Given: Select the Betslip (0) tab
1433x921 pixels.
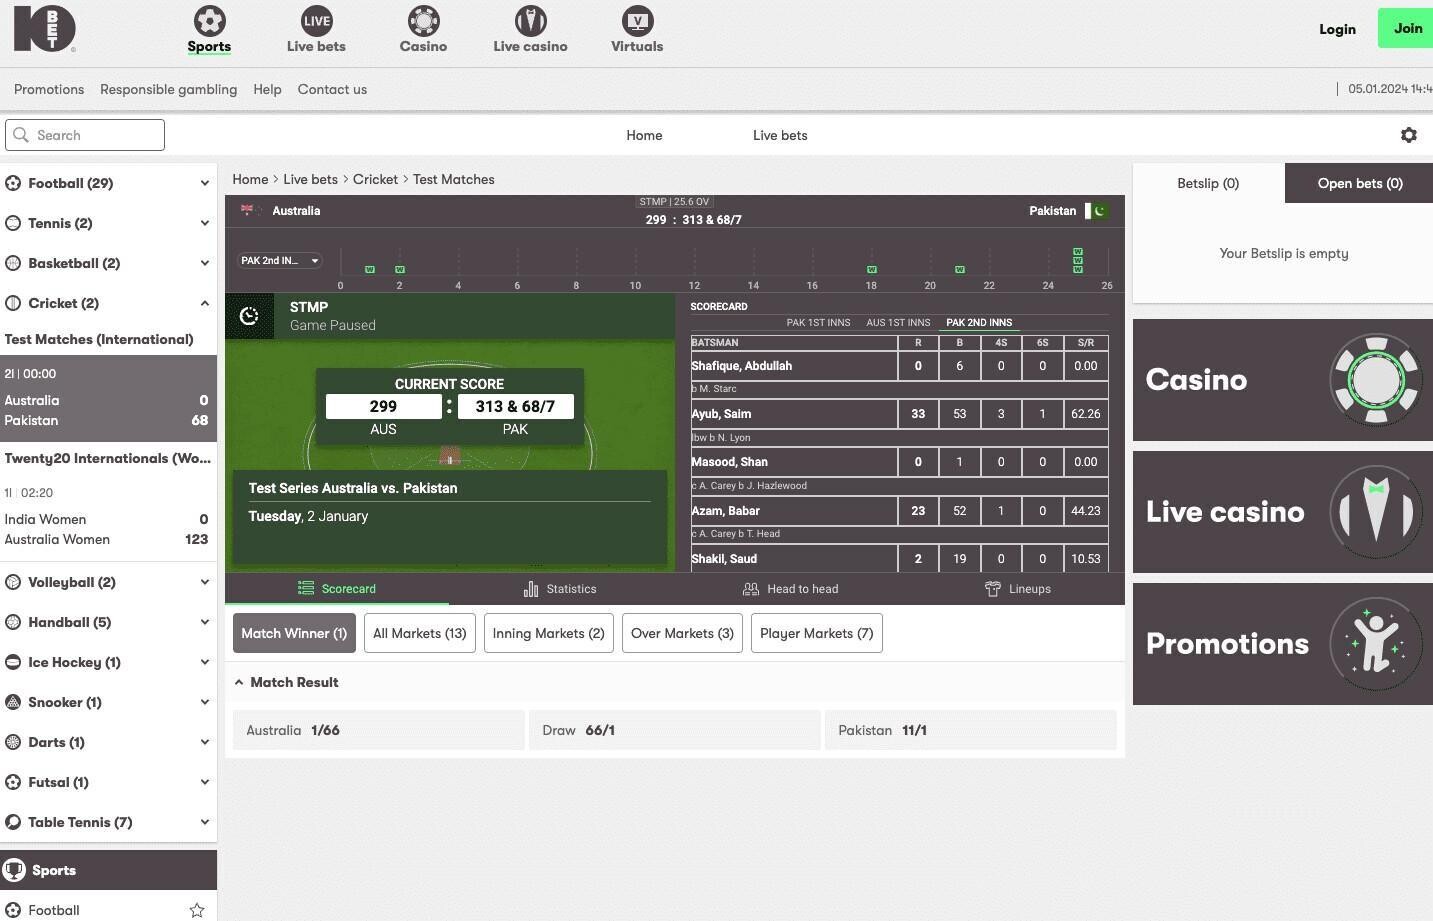Looking at the screenshot, I should tap(1208, 183).
